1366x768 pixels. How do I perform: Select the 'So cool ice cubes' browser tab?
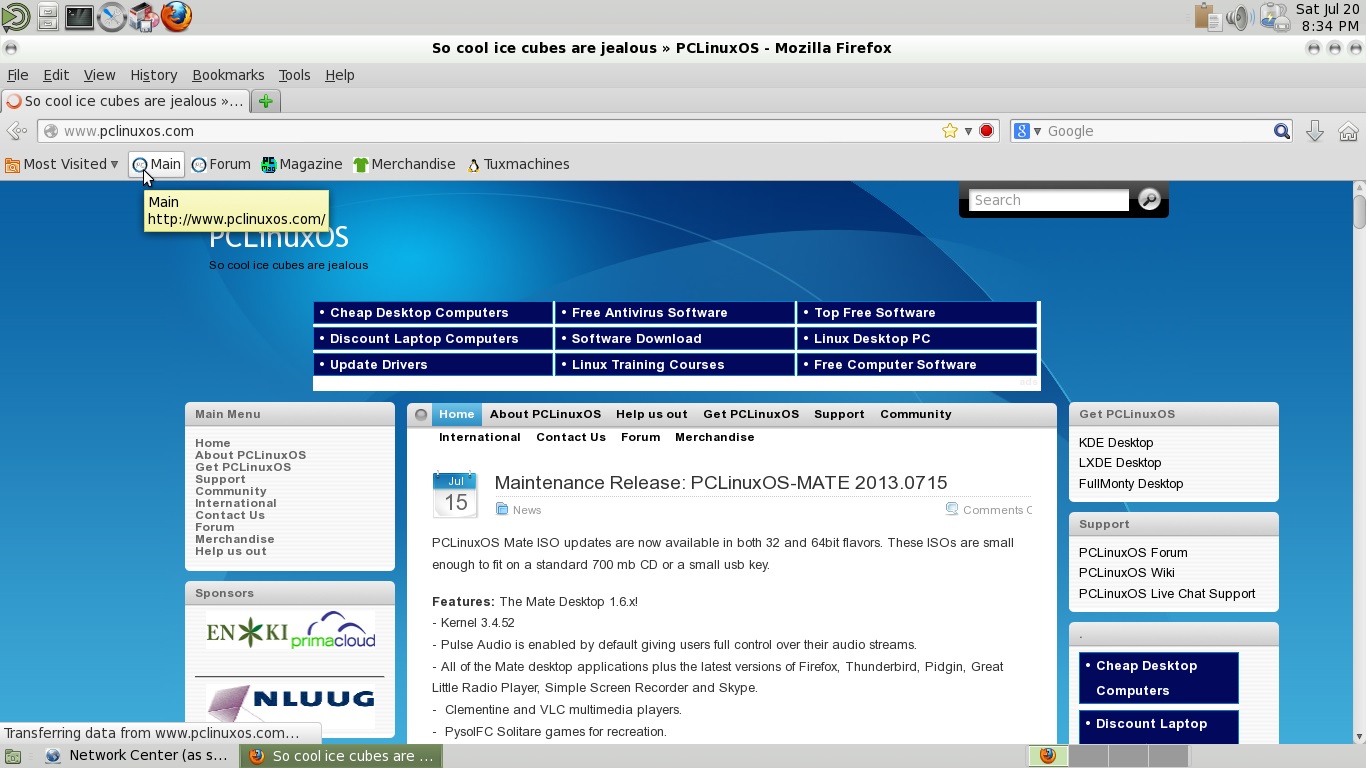coord(125,101)
